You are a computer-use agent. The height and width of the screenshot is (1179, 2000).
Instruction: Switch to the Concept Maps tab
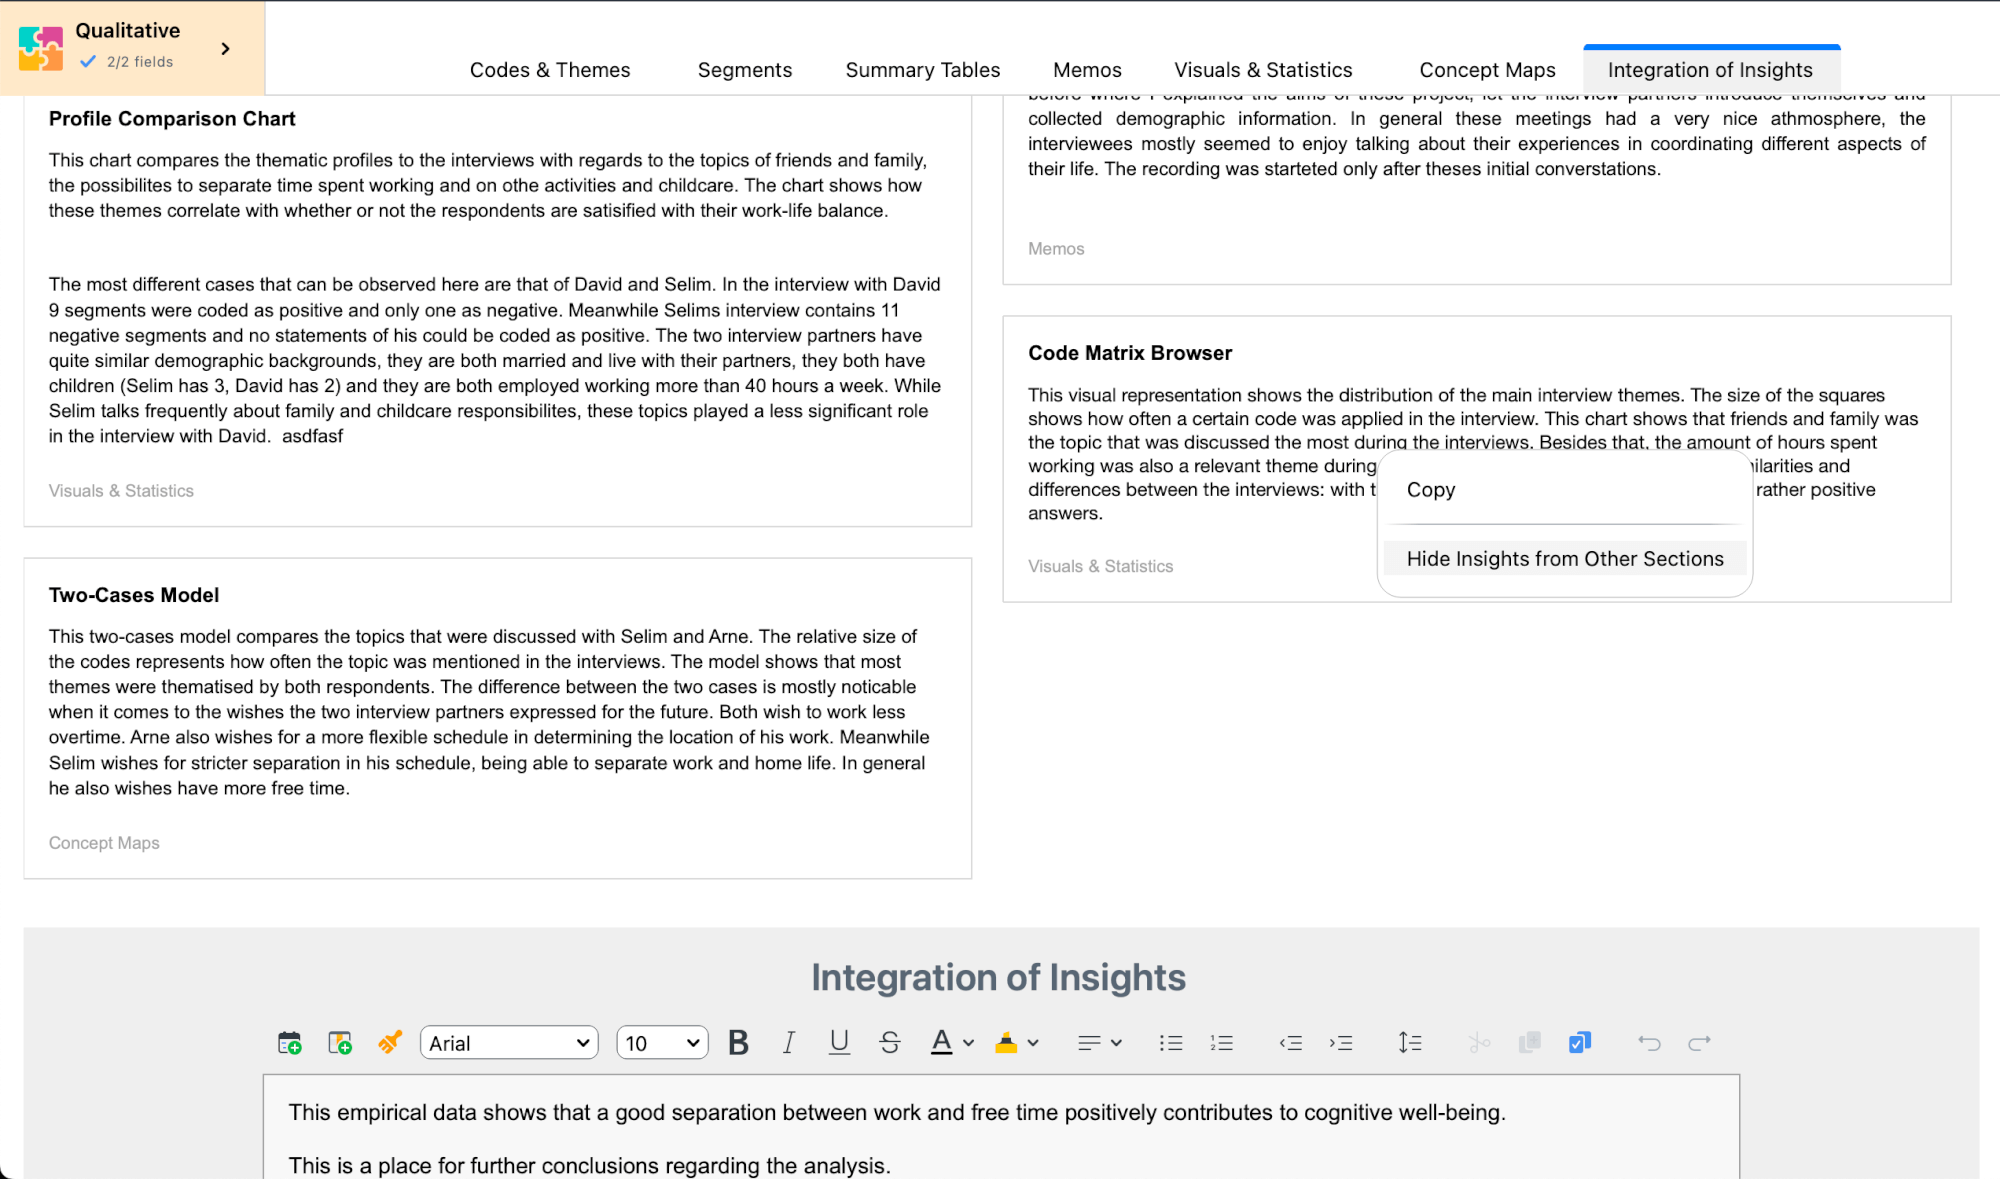[x=1487, y=70]
